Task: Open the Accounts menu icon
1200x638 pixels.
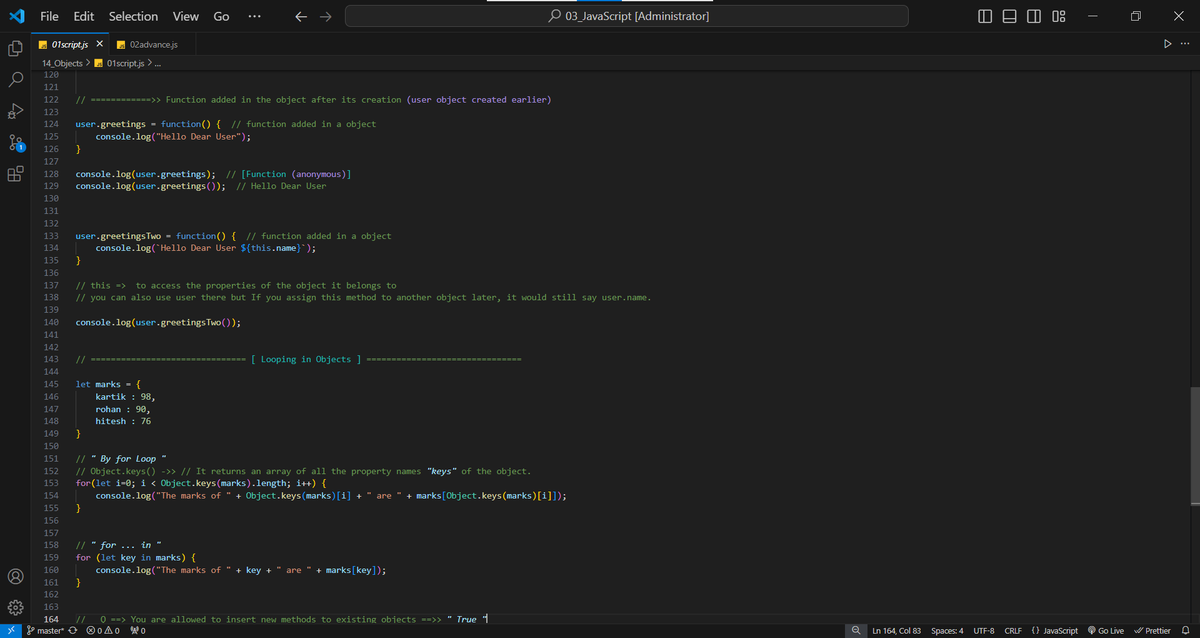Action: pos(15,576)
